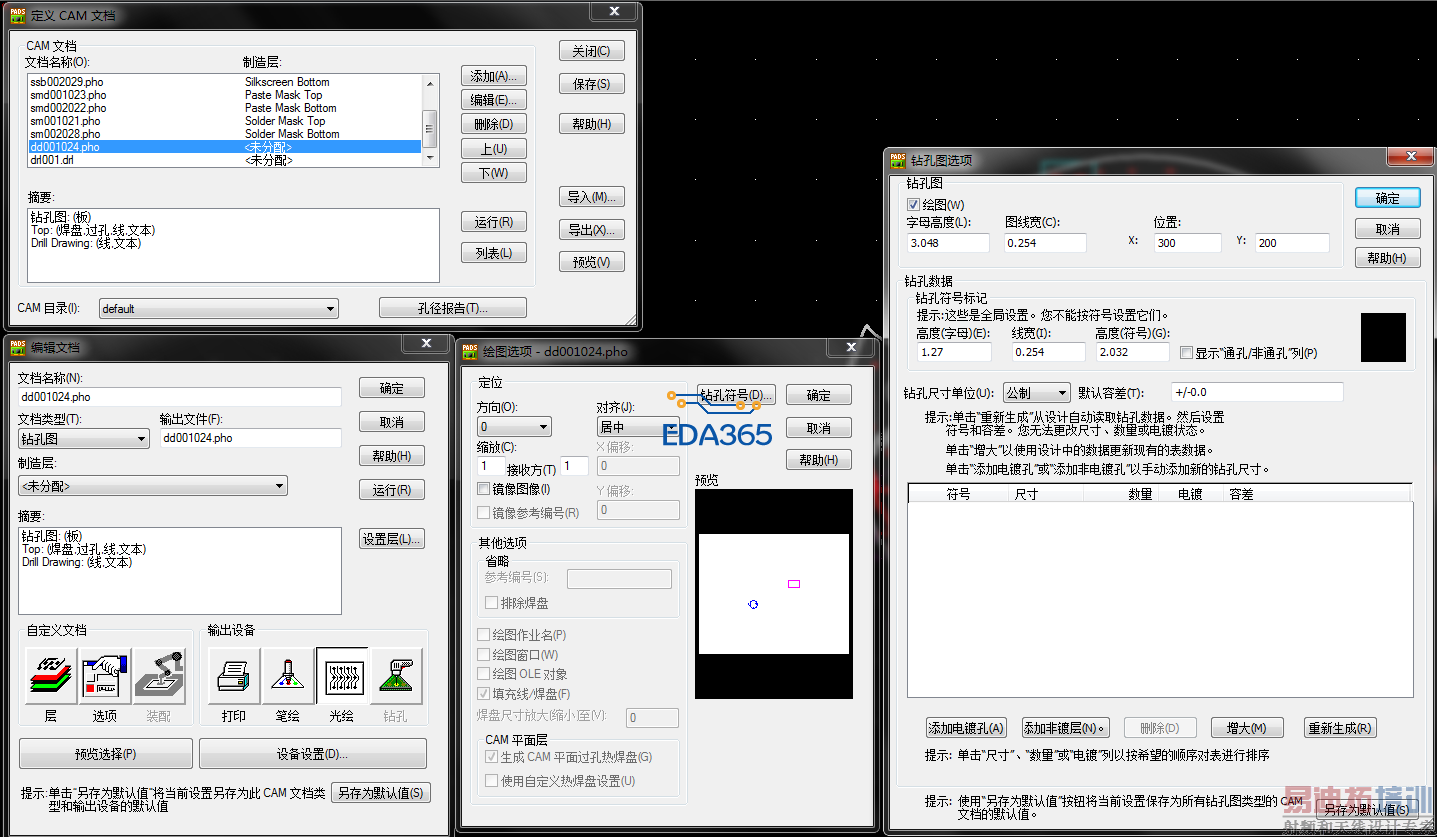Click the 列表(L) button
This screenshot has width=1437, height=837.
(x=494, y=253)
